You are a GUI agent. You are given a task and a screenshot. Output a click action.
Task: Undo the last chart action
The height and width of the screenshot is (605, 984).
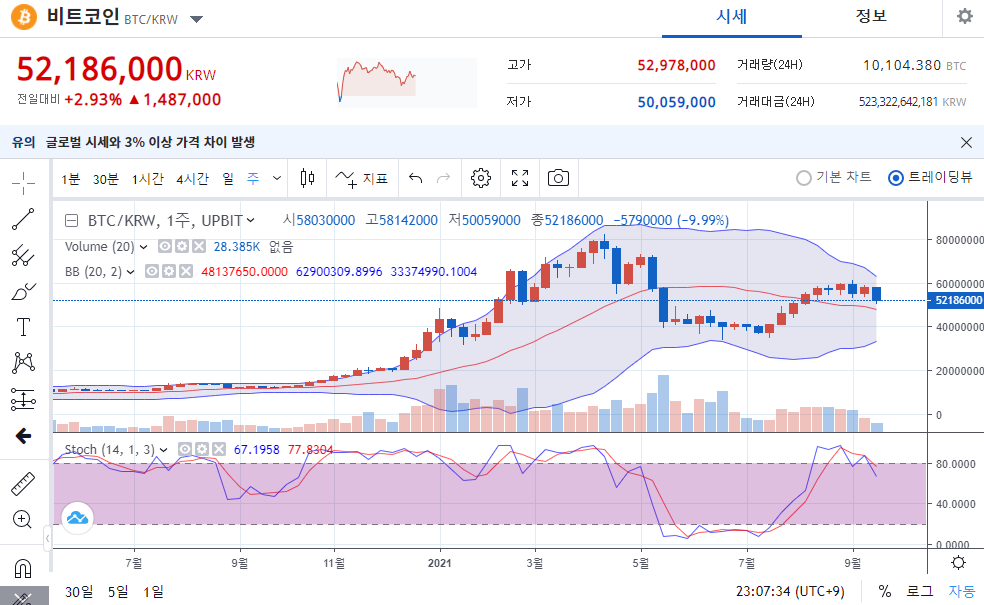[x=415, y=178]
